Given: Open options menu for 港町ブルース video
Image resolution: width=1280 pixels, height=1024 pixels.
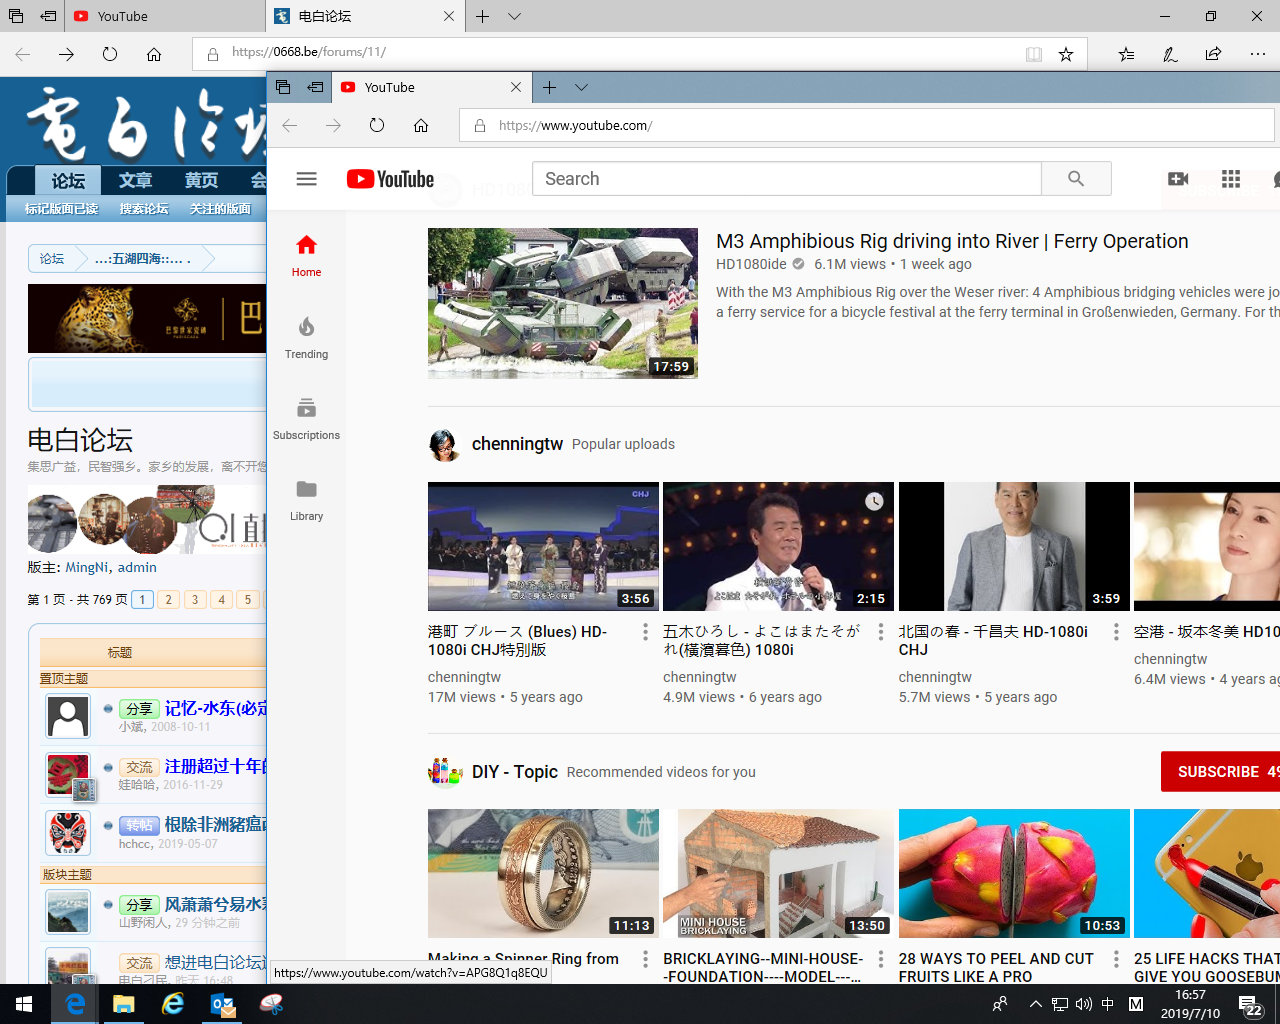Looking at the screenshot, I should tap(645, 632).
